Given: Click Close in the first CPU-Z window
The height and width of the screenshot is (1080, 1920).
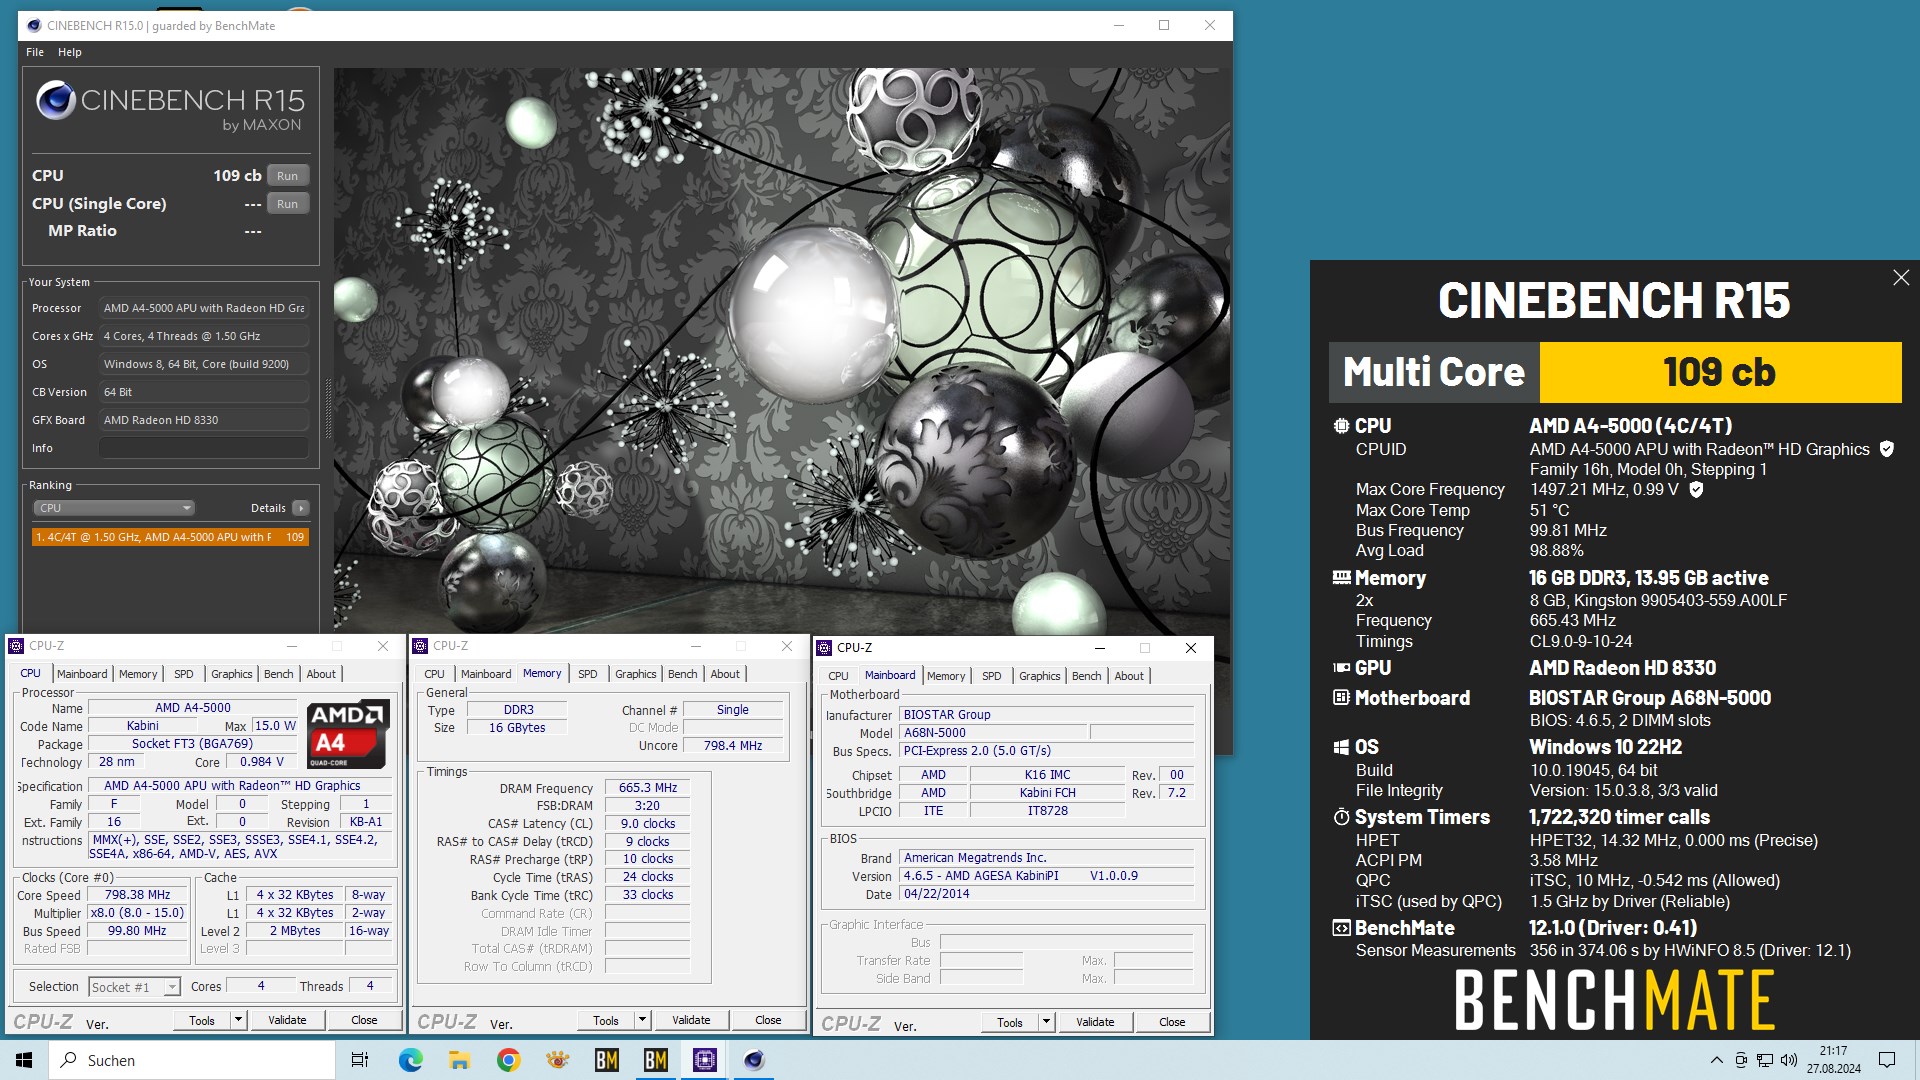Looking at the screenshot, I should point(364,1020).
